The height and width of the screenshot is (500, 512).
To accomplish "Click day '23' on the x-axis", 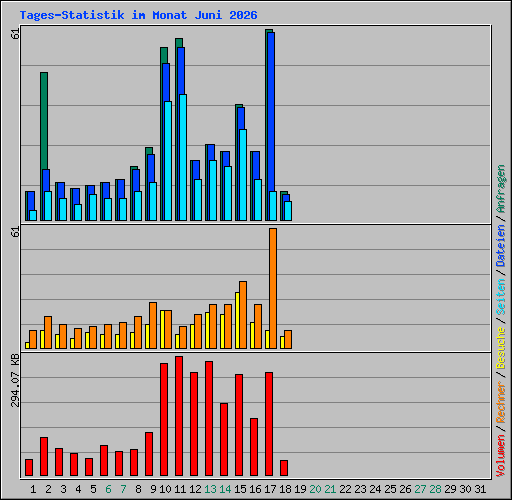I will [x=360, y=489].
